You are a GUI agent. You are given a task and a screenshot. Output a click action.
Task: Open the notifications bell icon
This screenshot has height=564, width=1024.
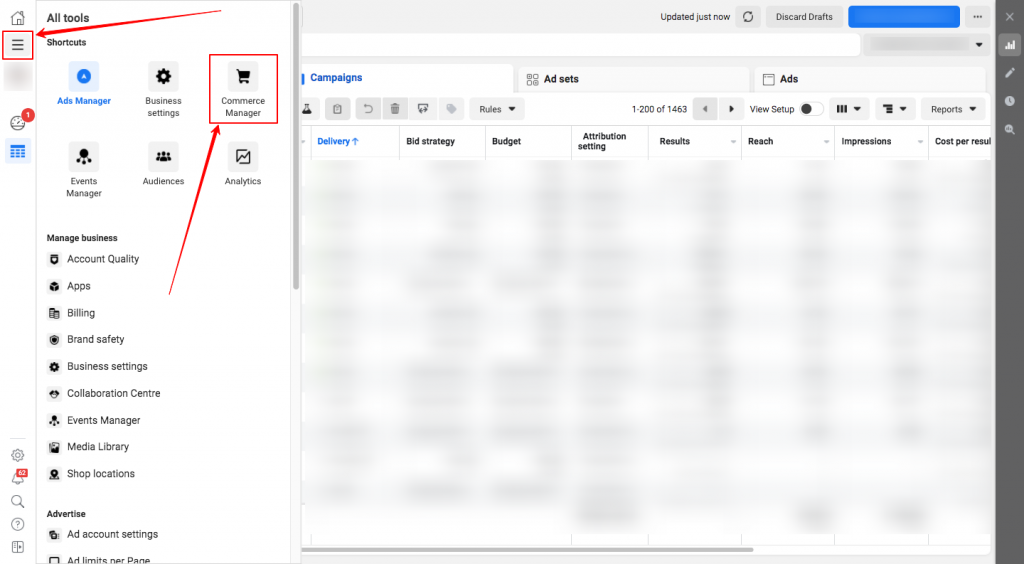(x=17, y=478)
